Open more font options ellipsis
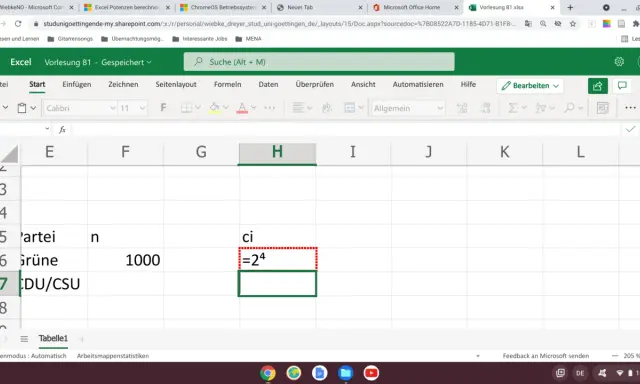Screen dimensions: 640x384 270,108
